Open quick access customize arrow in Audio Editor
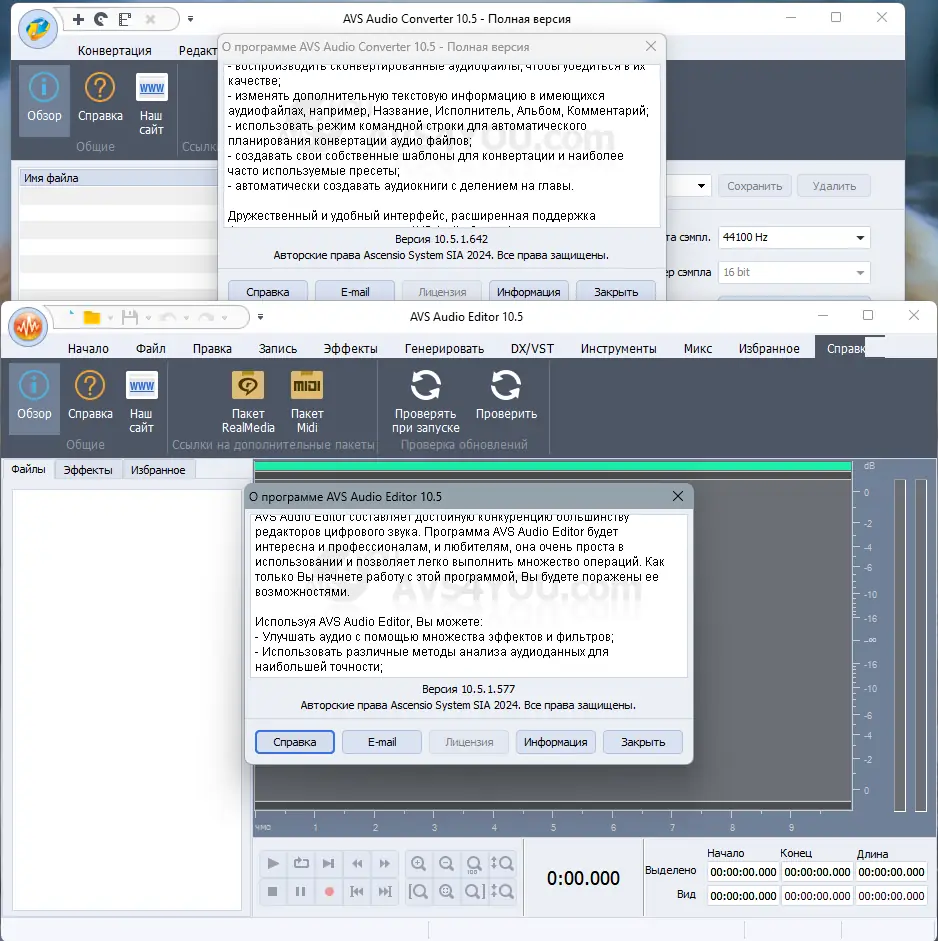Image resolution: width=938 pixels, height=941 pixels. pyautogui.click(x=260, y=317)
